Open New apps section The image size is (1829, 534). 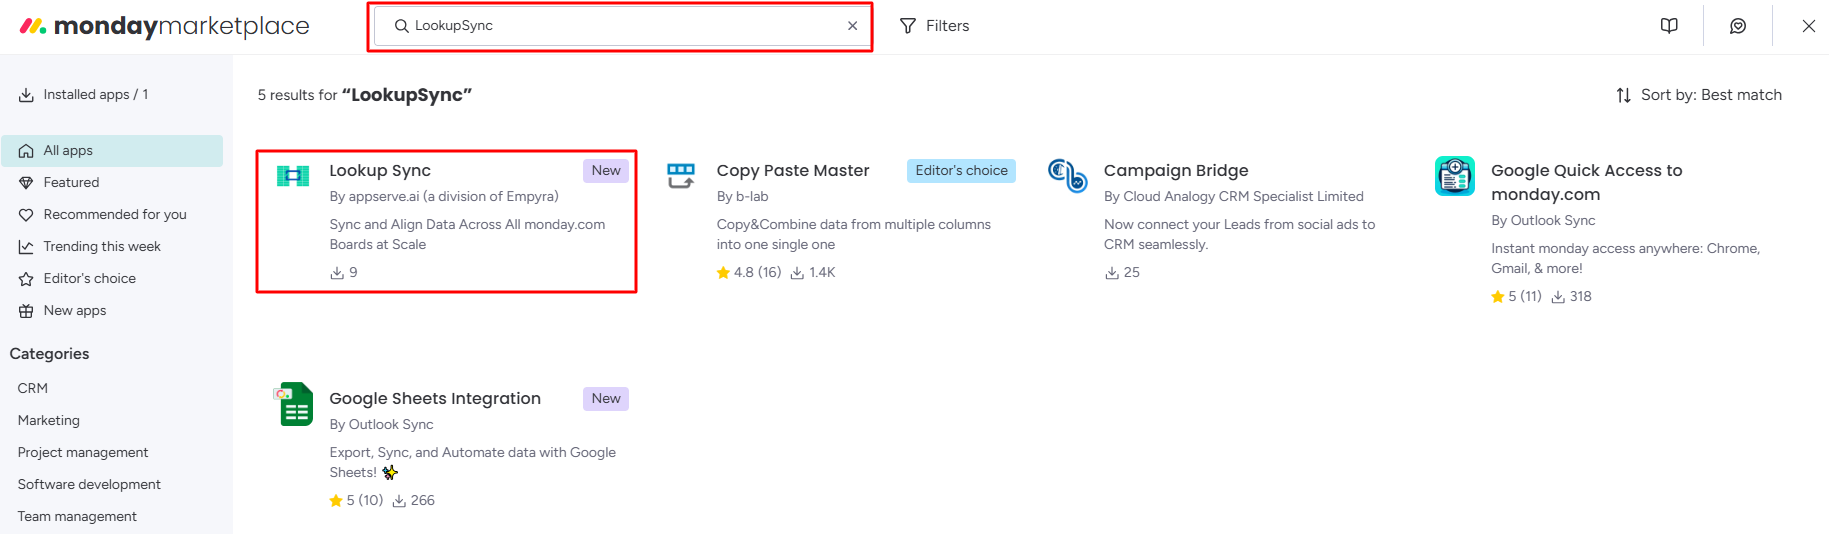pos(112,311)
